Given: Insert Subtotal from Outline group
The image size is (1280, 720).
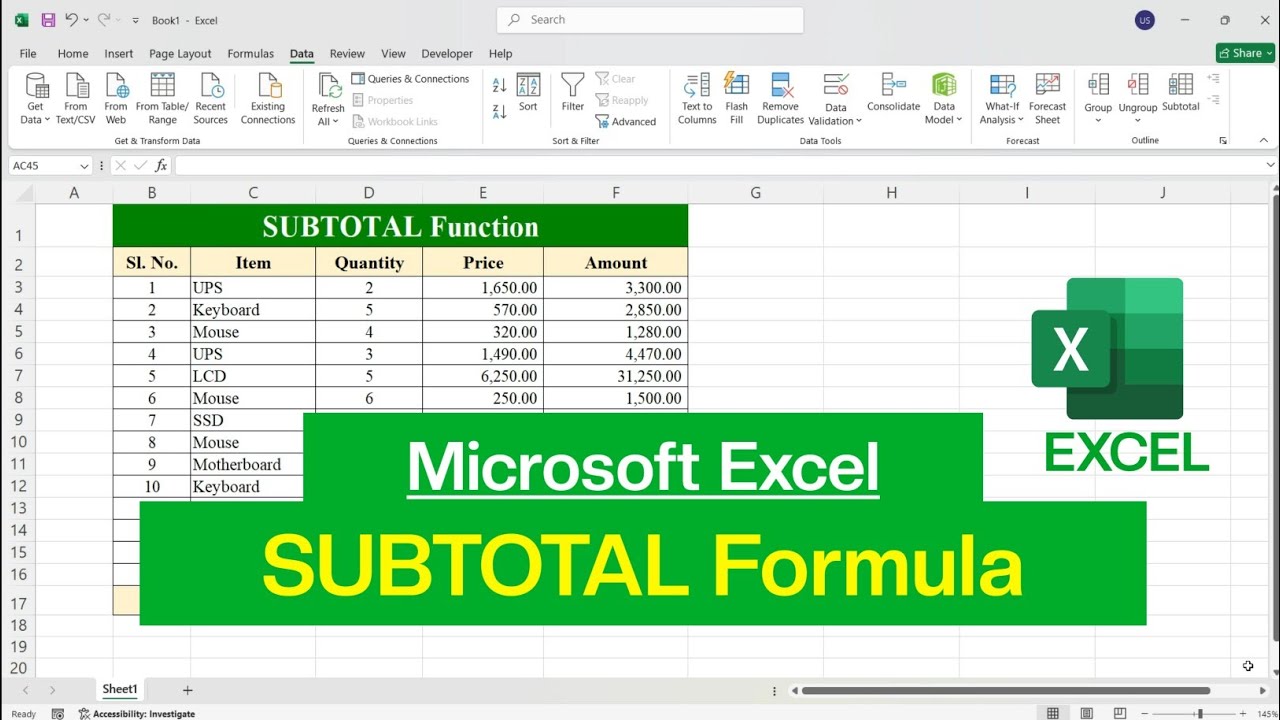Looking at the screenshot, I should tap(1181, 92).
